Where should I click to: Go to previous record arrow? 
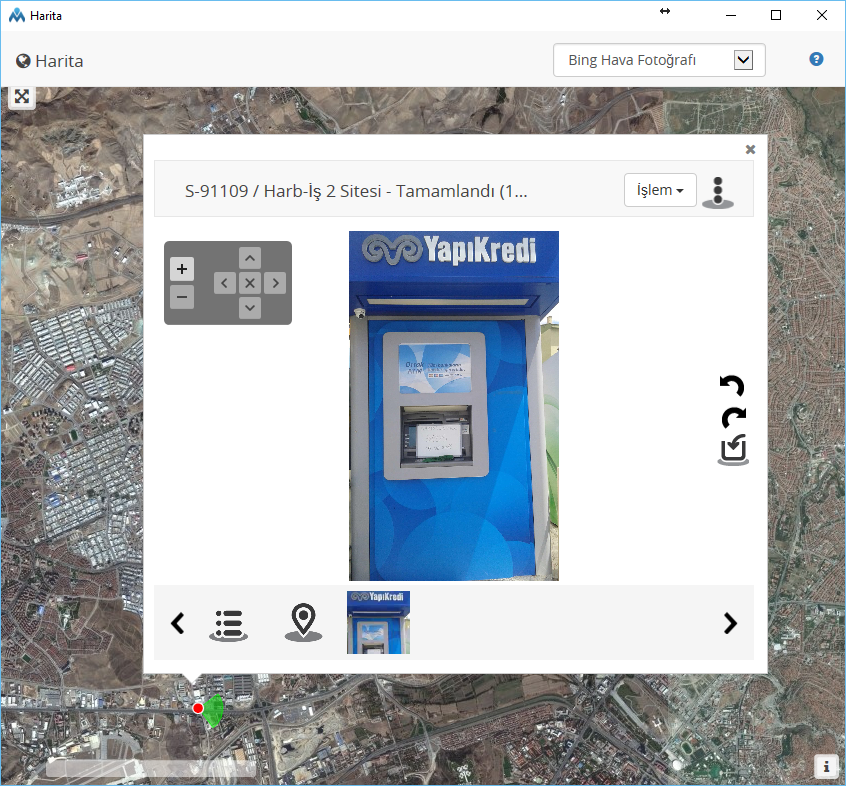click(178, 623)
